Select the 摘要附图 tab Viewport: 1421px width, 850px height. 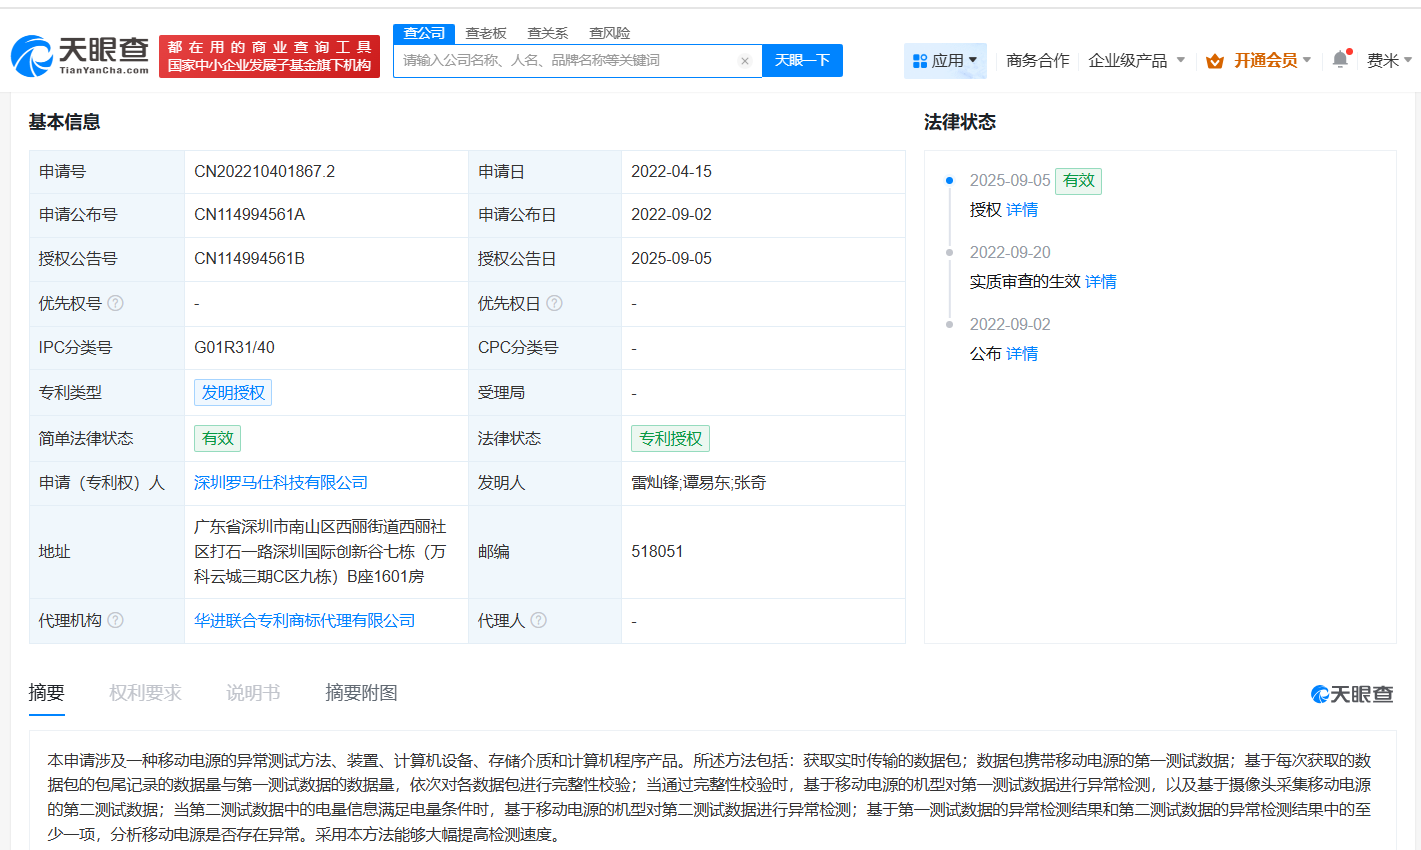tap(360, 691)
